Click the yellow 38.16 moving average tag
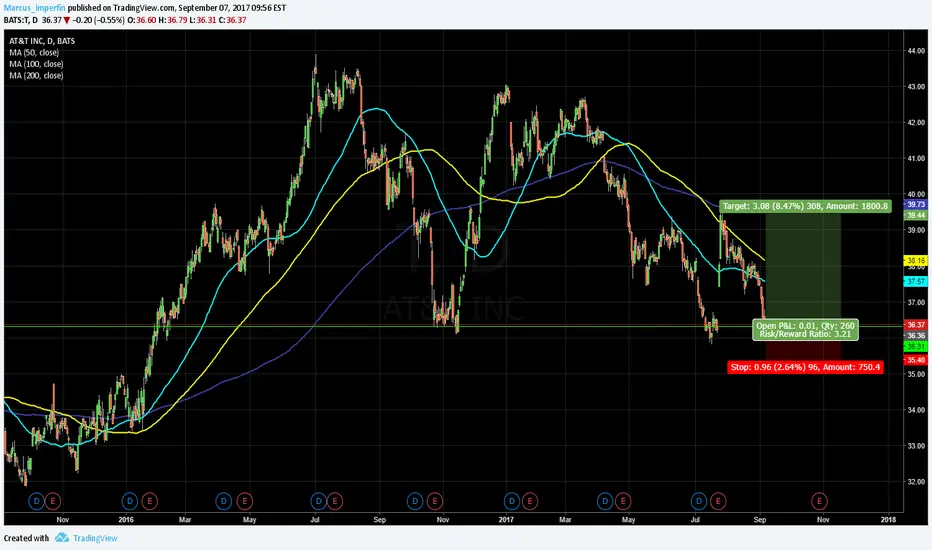The height and width of the screenshot is (550, 932). click(x=915, y=260)
